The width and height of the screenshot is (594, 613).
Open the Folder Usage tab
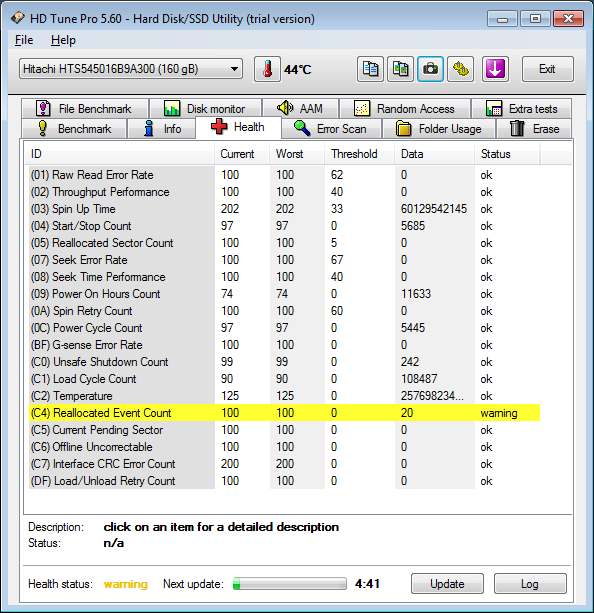pyautogui.click(x=439, y=129)
